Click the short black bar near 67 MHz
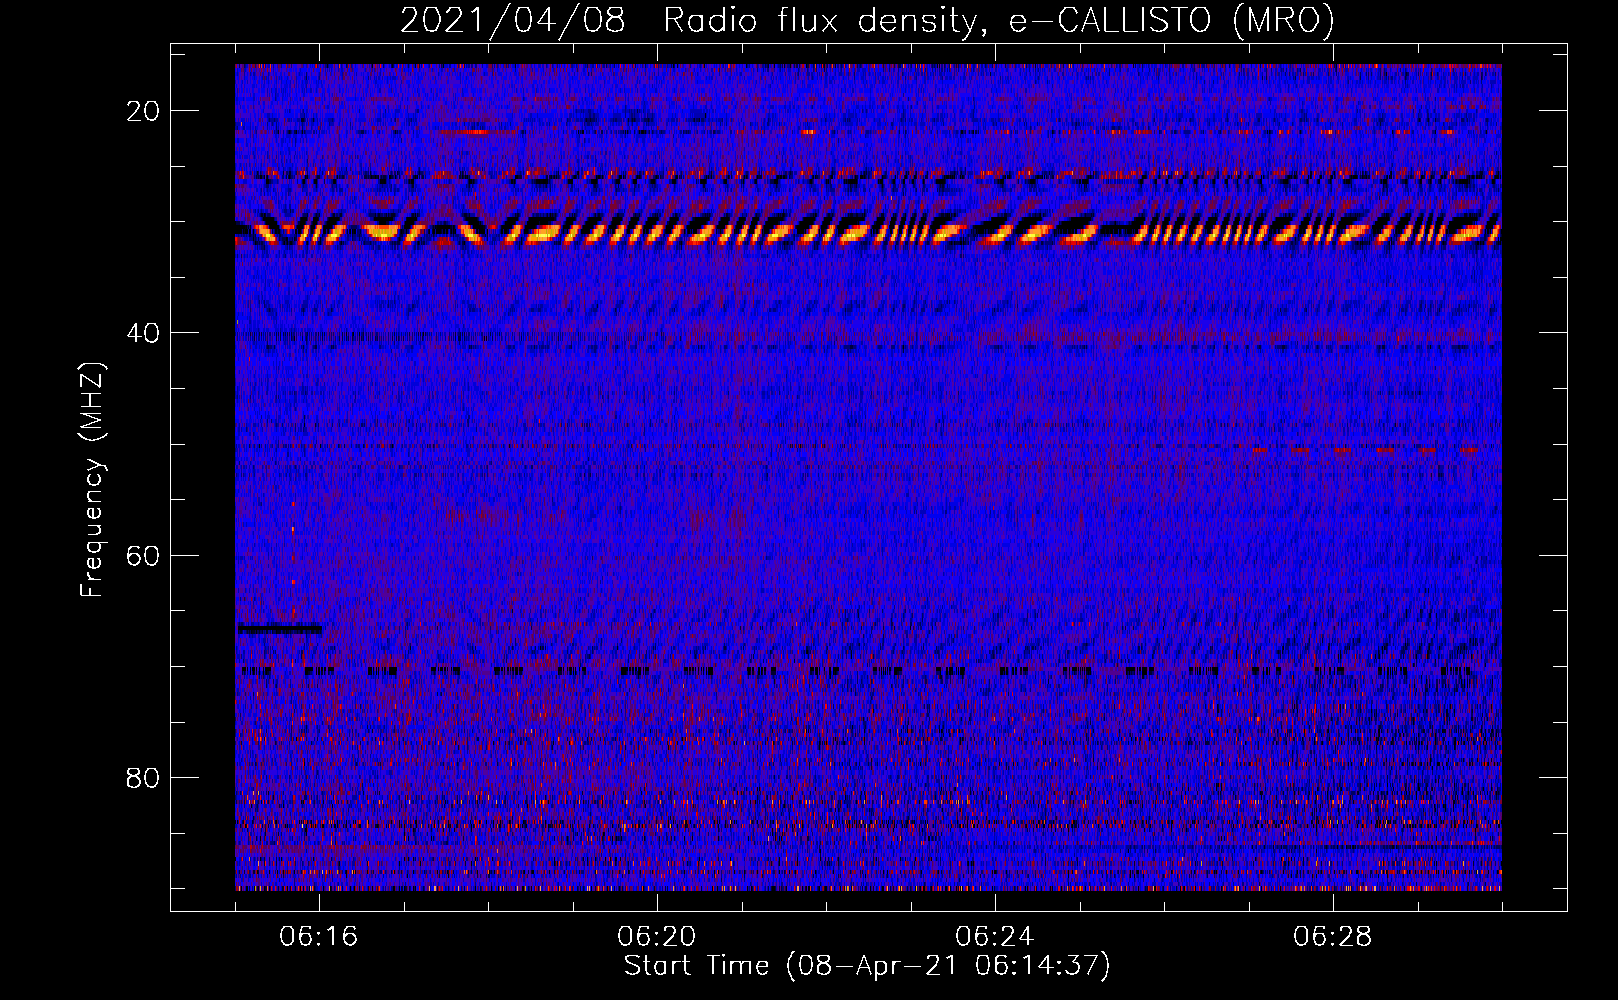This screenshot has height=1000, width=1618. 279,629
